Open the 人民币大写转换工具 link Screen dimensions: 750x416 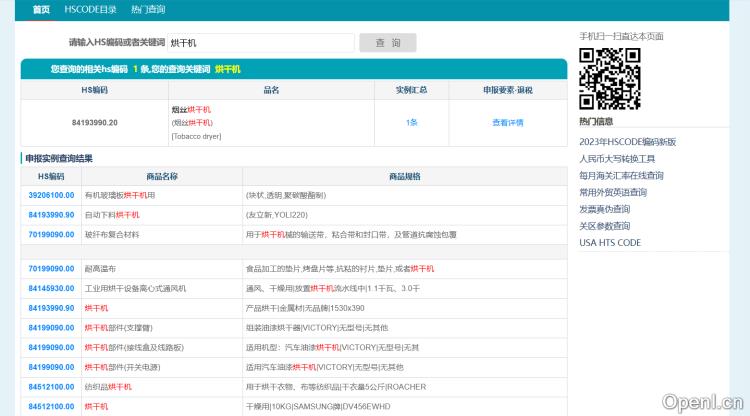tap(617, 158)
